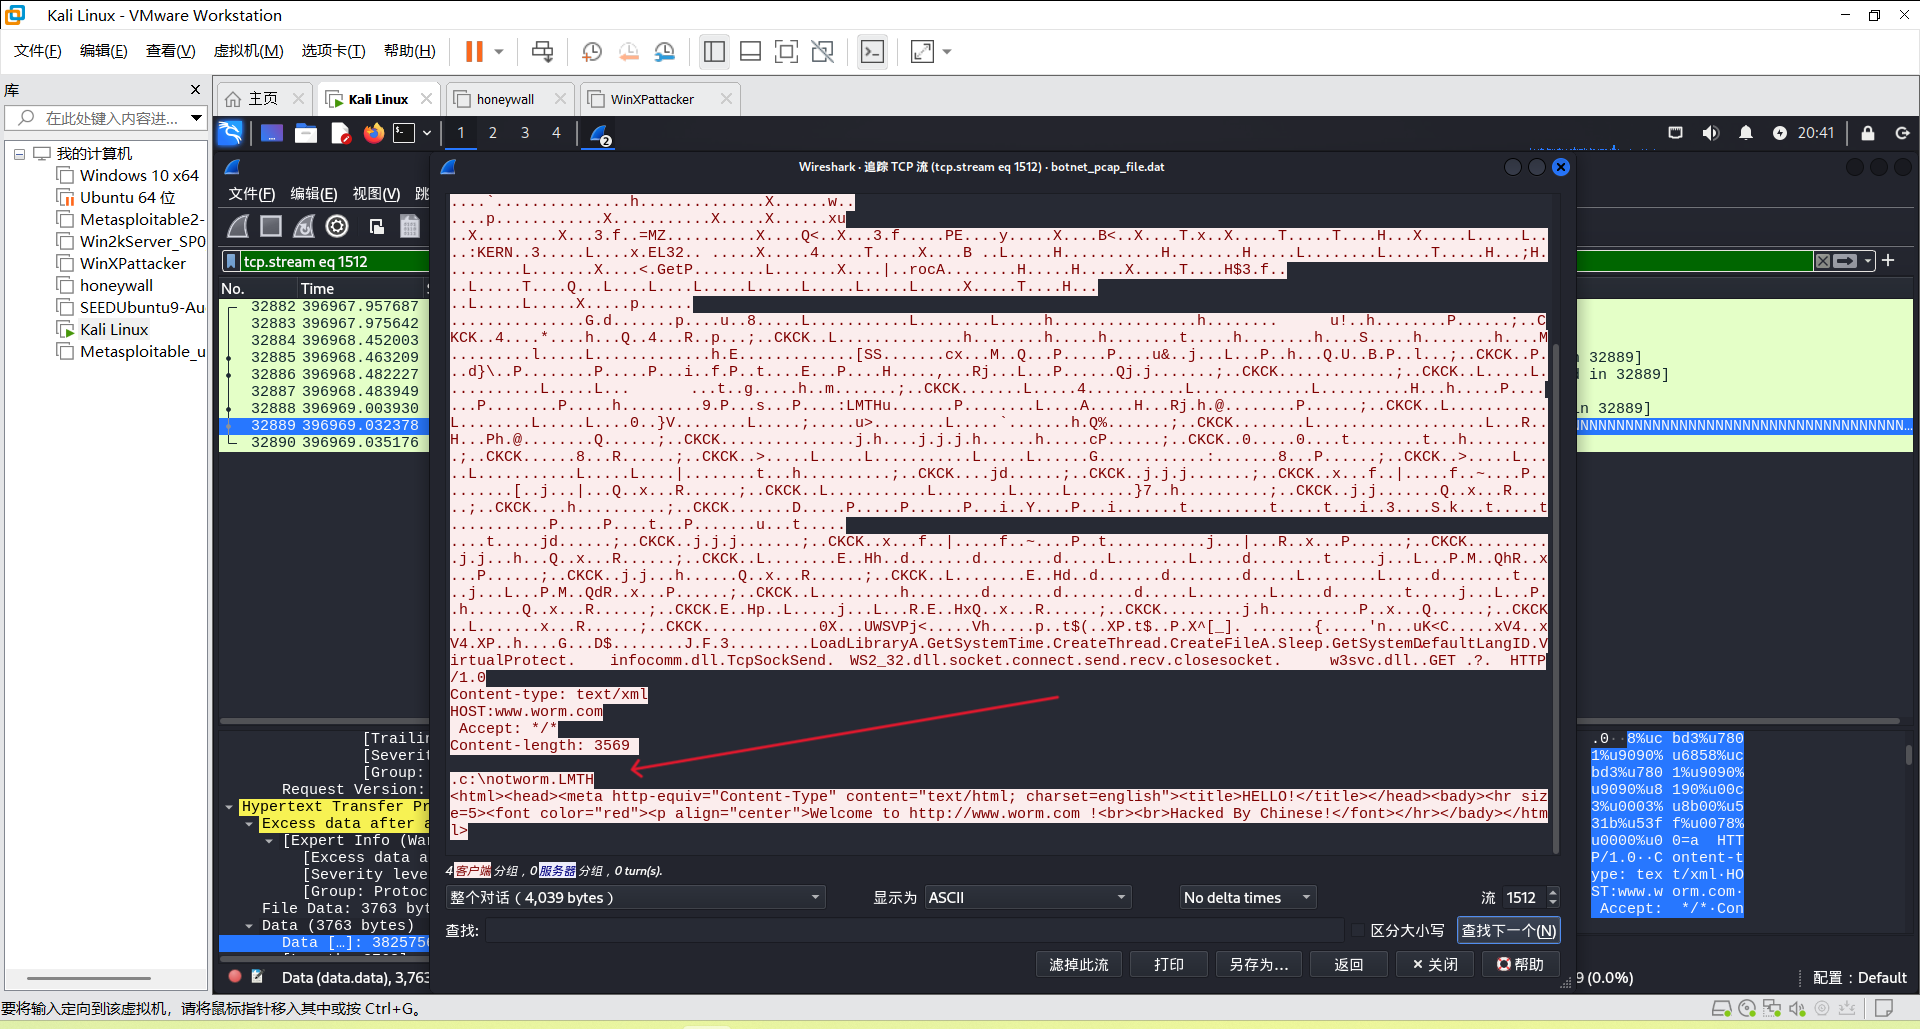Open the Kali notifications bell icon
The image size is (1920, 1029).
point(1746,133)
